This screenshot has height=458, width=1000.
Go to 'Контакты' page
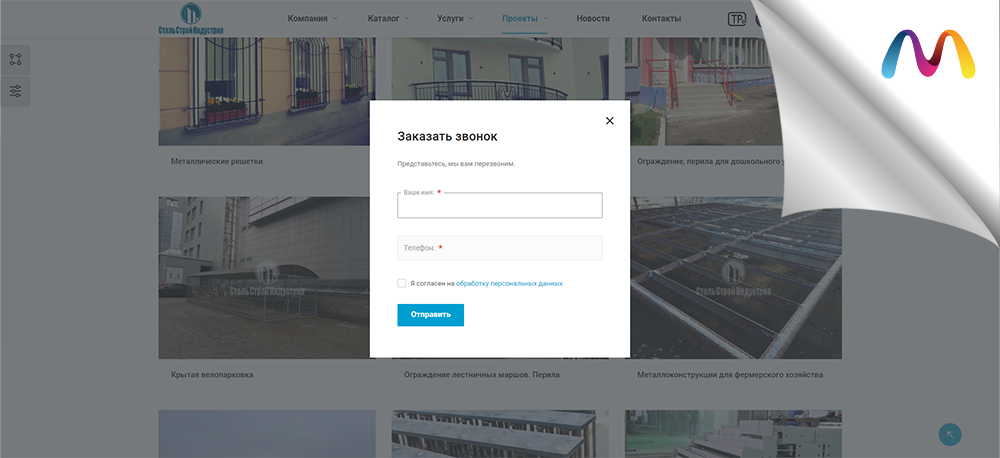point(661,18)
